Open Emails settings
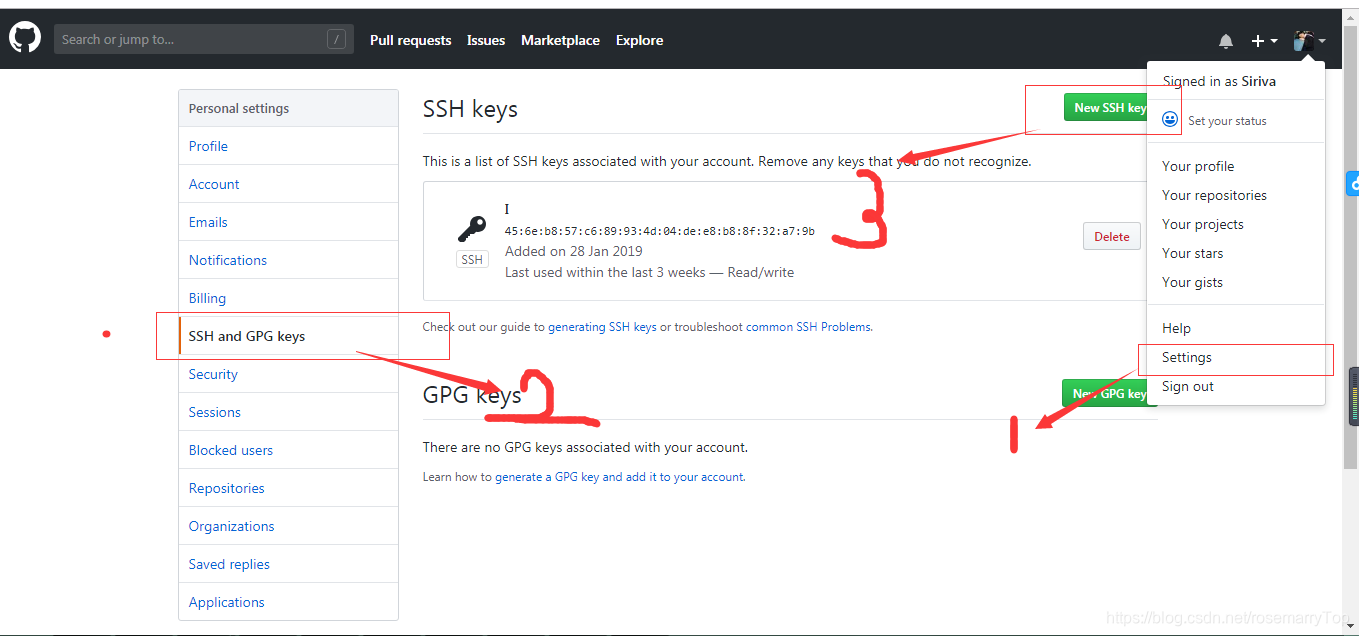The height and width of the screenshot is (636, 1359). tap(288, 222)
